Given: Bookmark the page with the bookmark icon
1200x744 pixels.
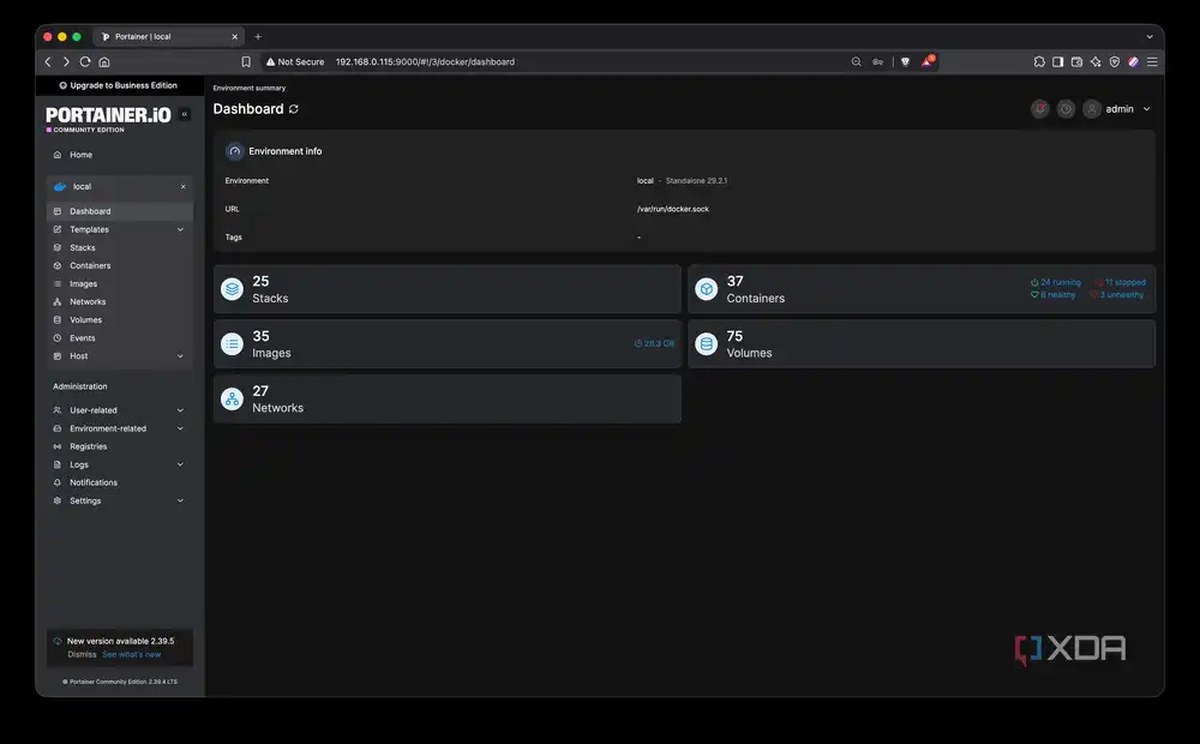Looking at the screenshot, I should 246,62.
